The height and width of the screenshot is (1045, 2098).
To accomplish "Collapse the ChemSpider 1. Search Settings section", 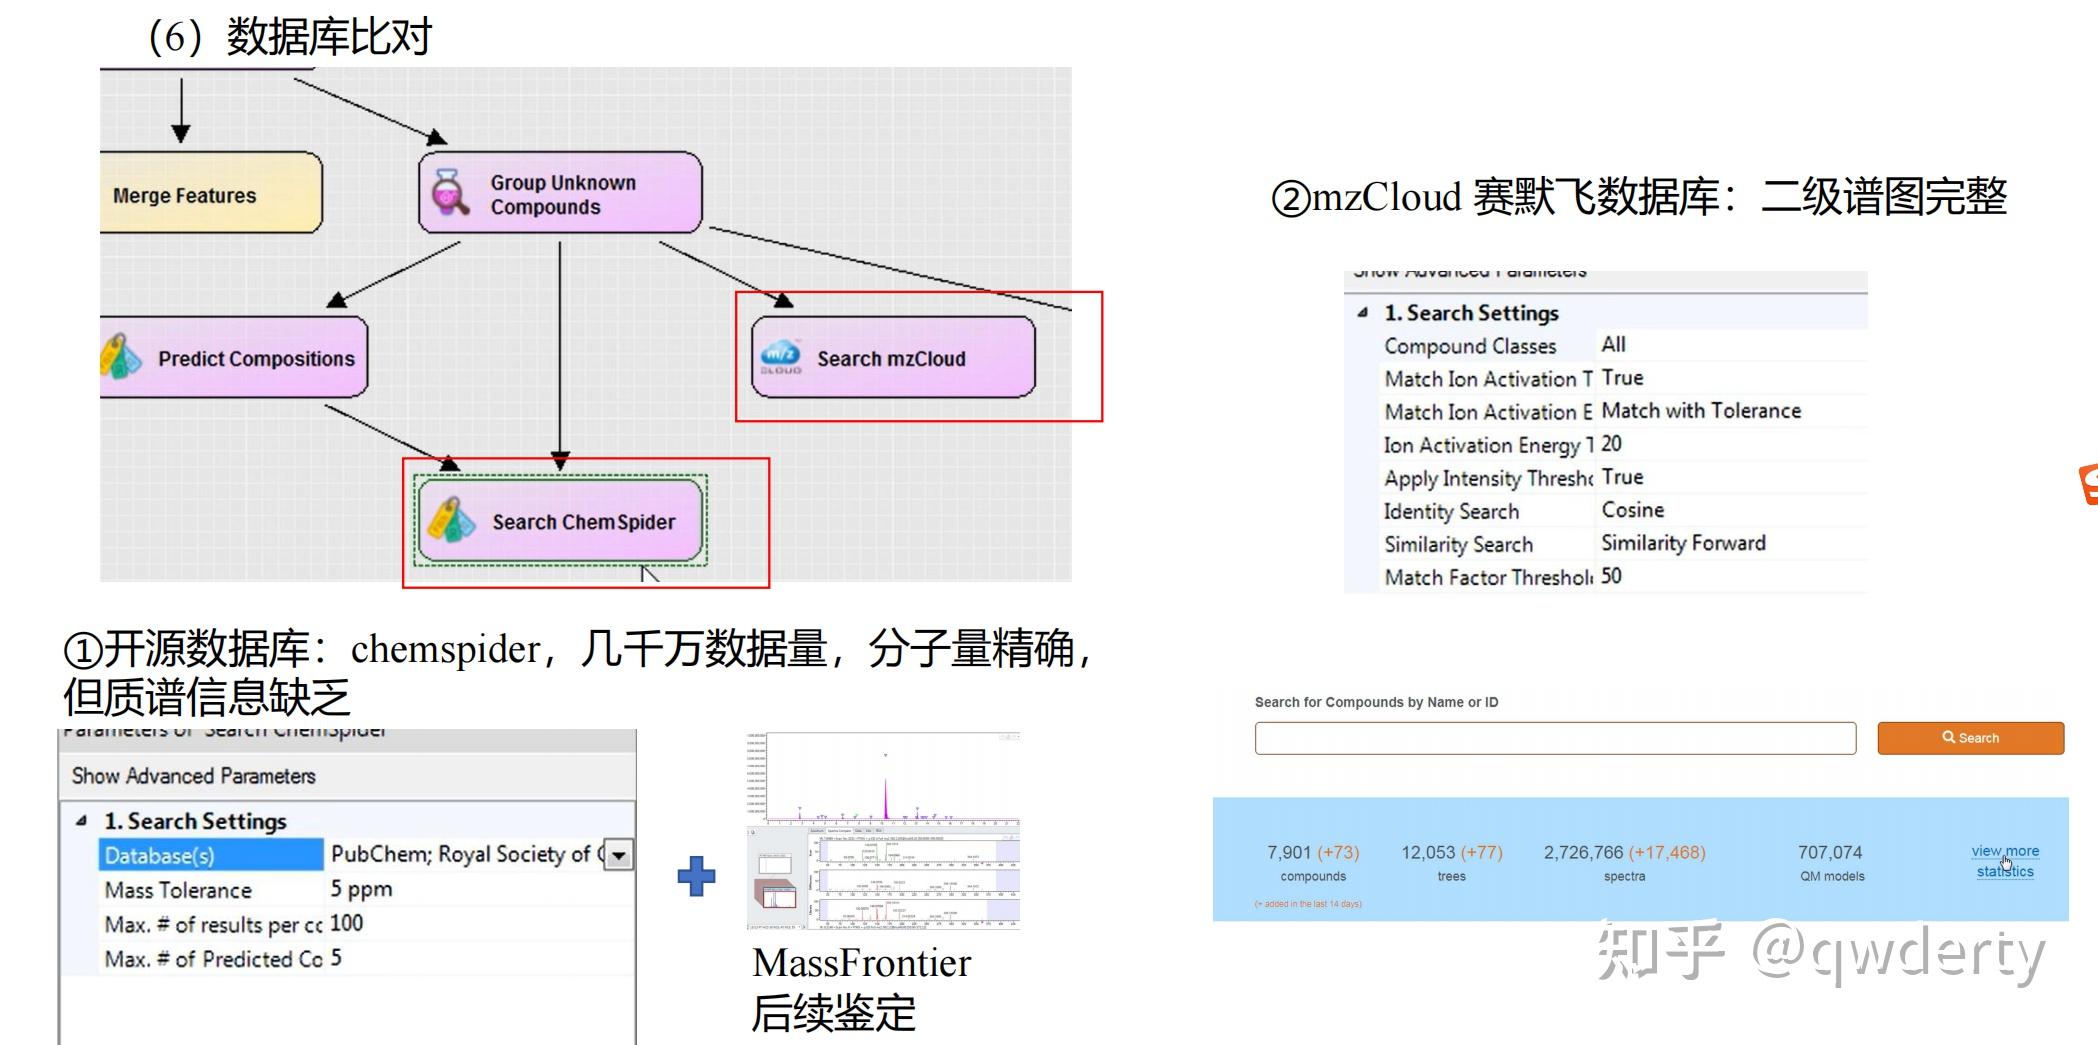I will coord(81,820).
